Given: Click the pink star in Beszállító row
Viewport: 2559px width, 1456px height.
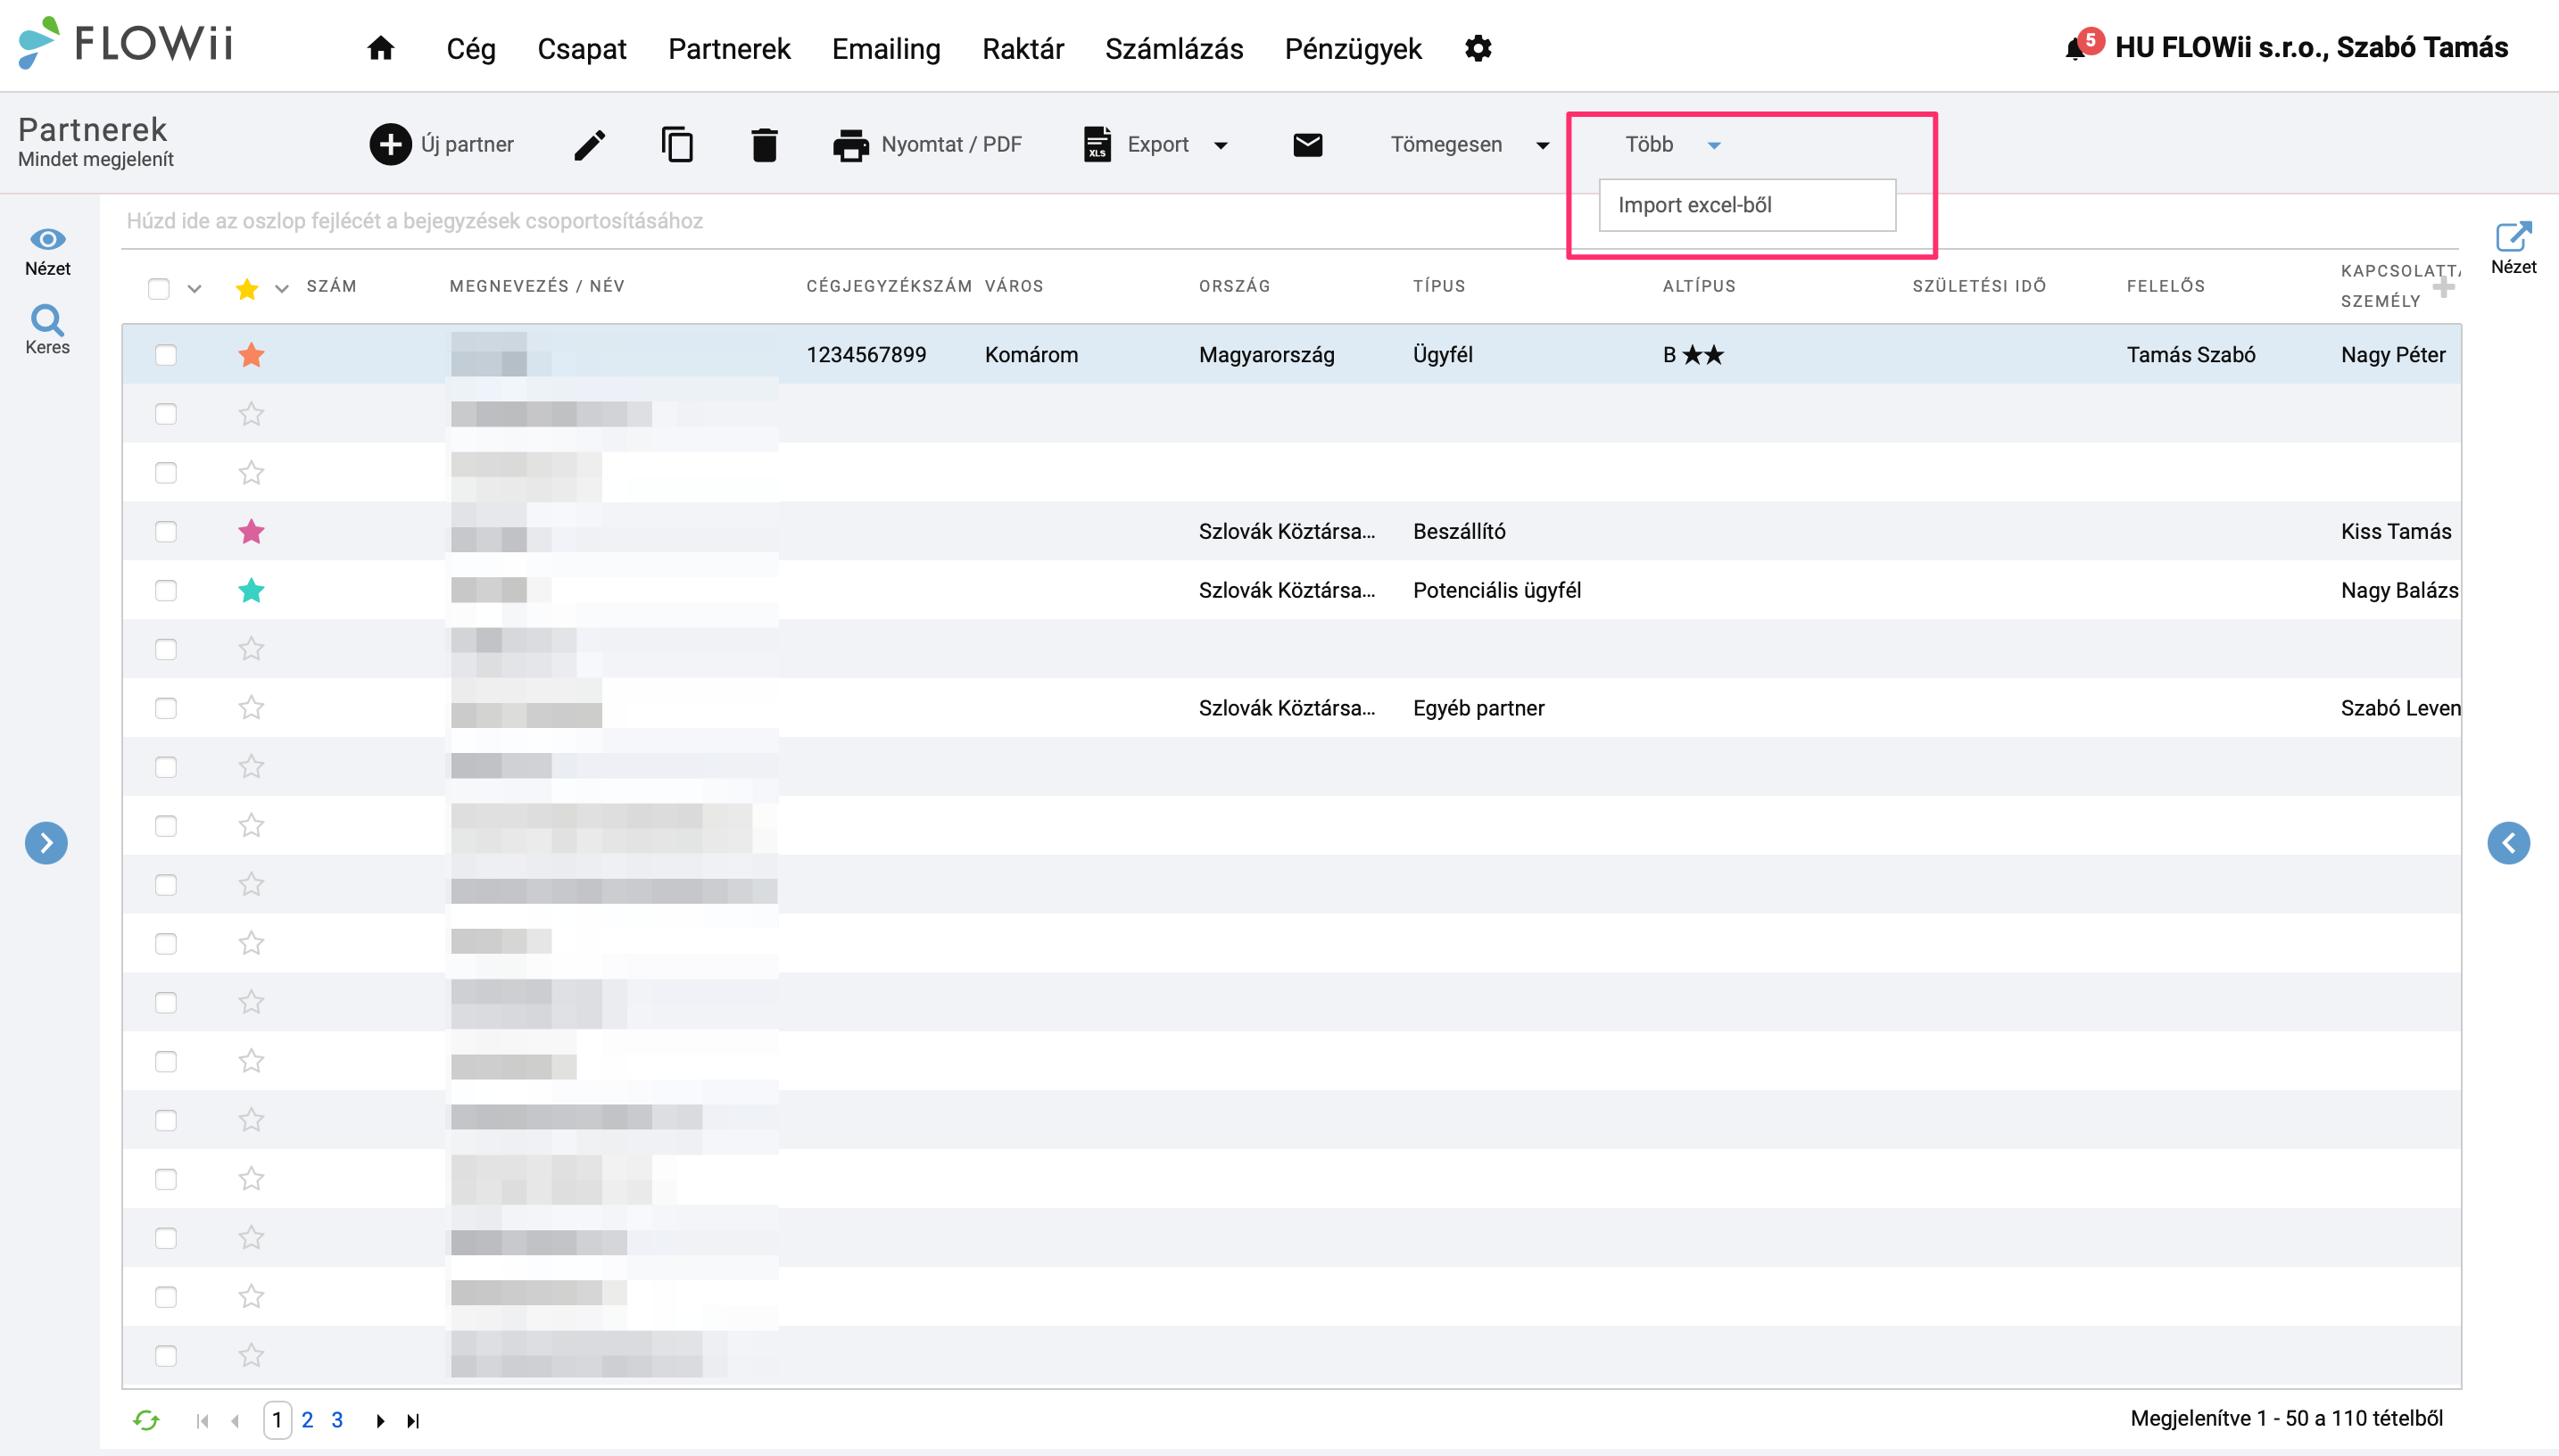Looking at the screenshot, I should tap(251, 531).
